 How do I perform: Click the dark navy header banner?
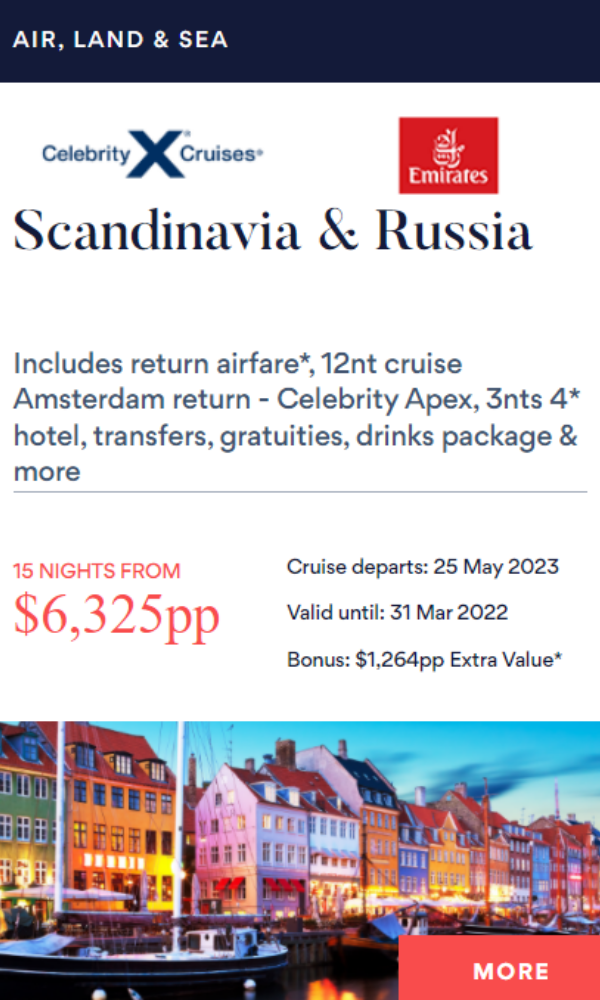click(x=300, y=41)
